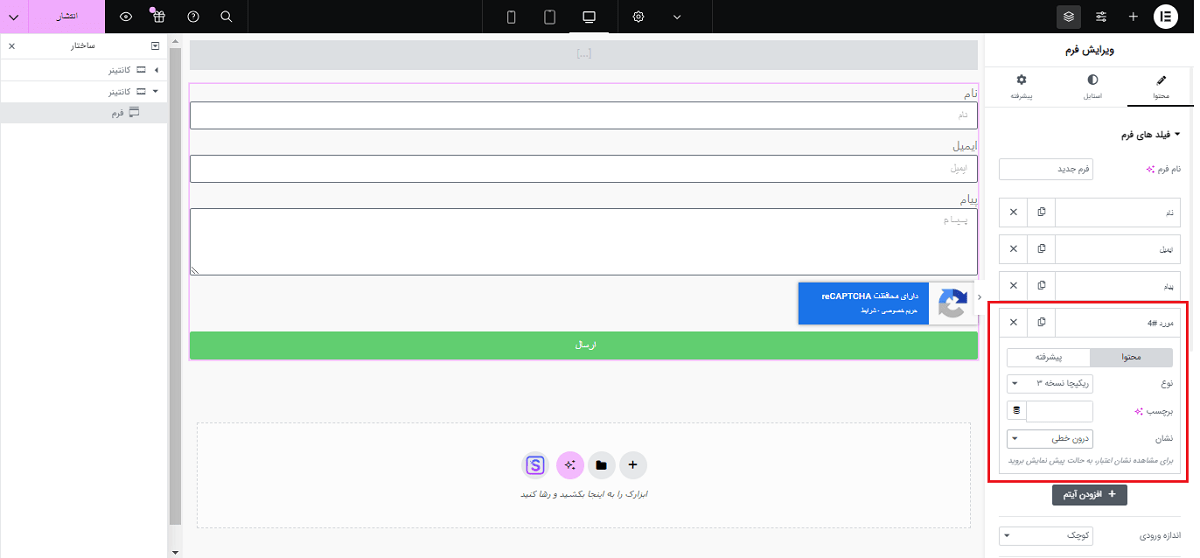This screenshot has width=1200, height=558.
Task: Click the add element plus icon in top bar
Action: pyautogui.click(x=1133, y=16)
